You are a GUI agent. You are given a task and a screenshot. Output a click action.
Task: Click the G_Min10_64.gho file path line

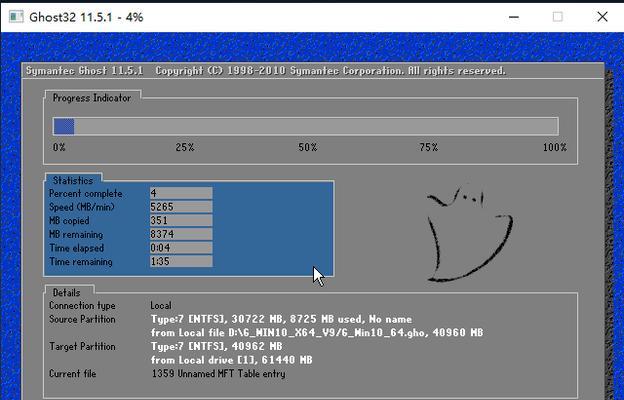click(317, 333)
